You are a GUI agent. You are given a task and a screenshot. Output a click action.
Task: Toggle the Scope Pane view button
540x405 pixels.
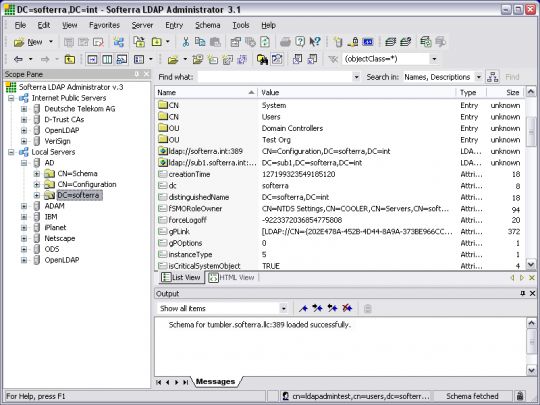click(x=92, y=60)
